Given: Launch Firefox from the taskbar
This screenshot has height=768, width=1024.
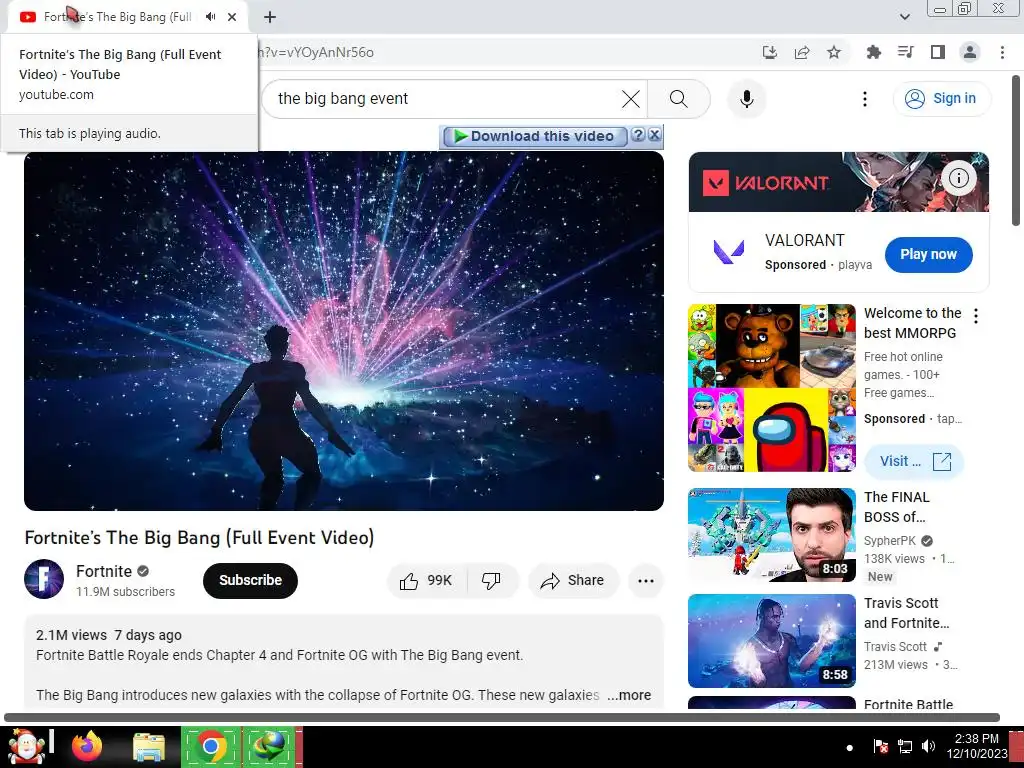Looking at the screenshot, I should pos(87,747).
